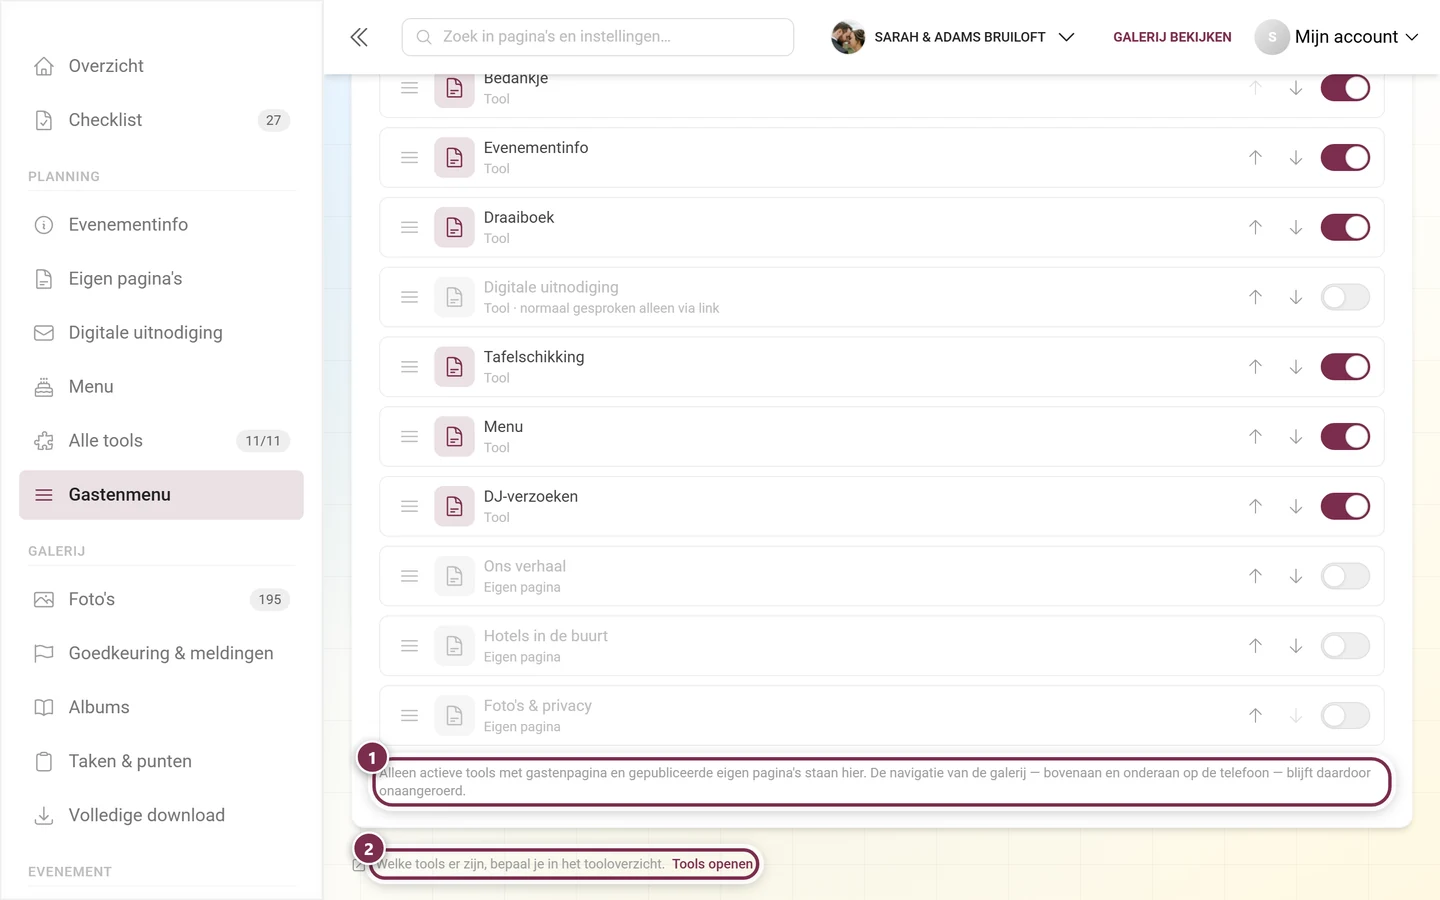Screen dimensions: 1440x900
Task: Move Draaiboek down with its arrow
Action: pyautogui.click(x=1295, y=228)
